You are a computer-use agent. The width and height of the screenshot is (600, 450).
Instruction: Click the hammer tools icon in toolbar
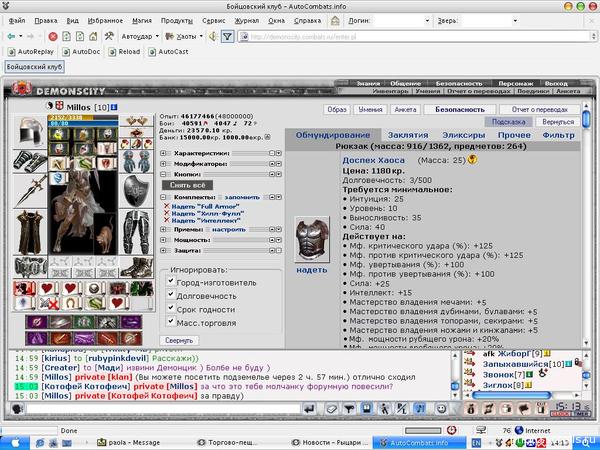click(x=109, y=36)
